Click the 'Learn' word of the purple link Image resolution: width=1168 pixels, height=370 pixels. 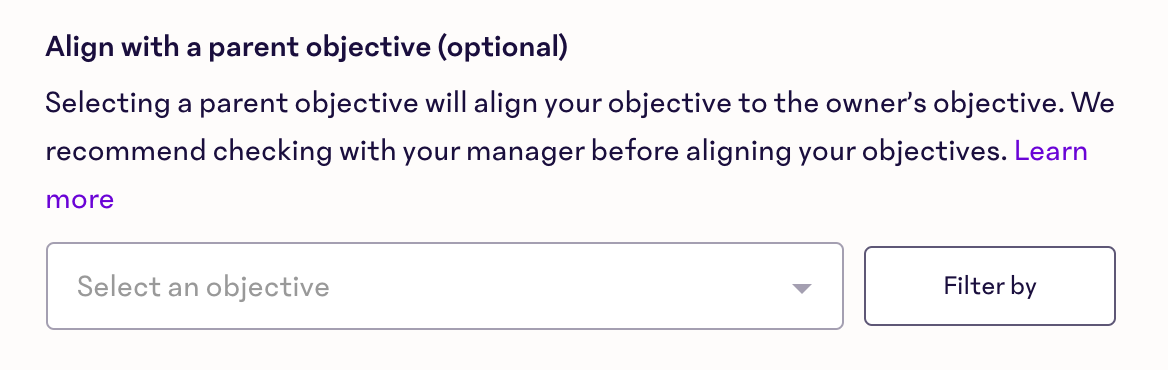pyautogui.click(x=1051, y=151)
